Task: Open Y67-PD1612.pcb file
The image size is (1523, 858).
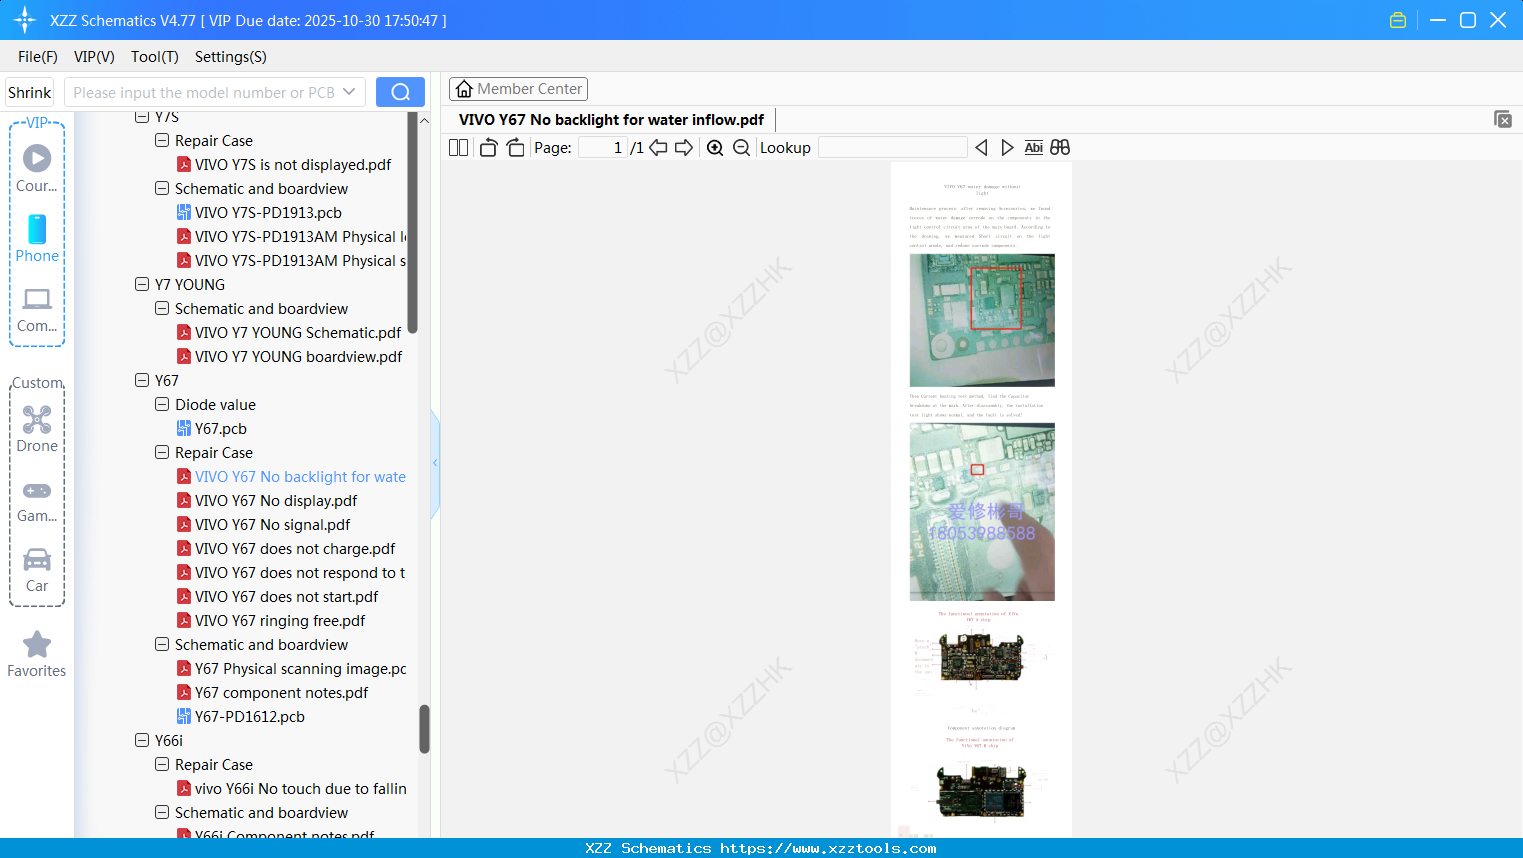Action: click(x=249, y=716)
